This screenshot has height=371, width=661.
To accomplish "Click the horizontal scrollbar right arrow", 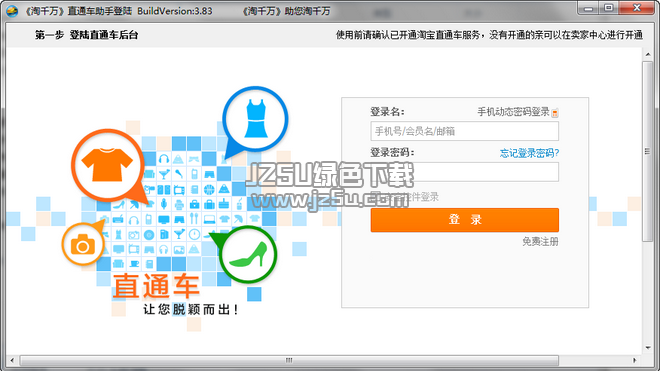I will coord(634,360).
